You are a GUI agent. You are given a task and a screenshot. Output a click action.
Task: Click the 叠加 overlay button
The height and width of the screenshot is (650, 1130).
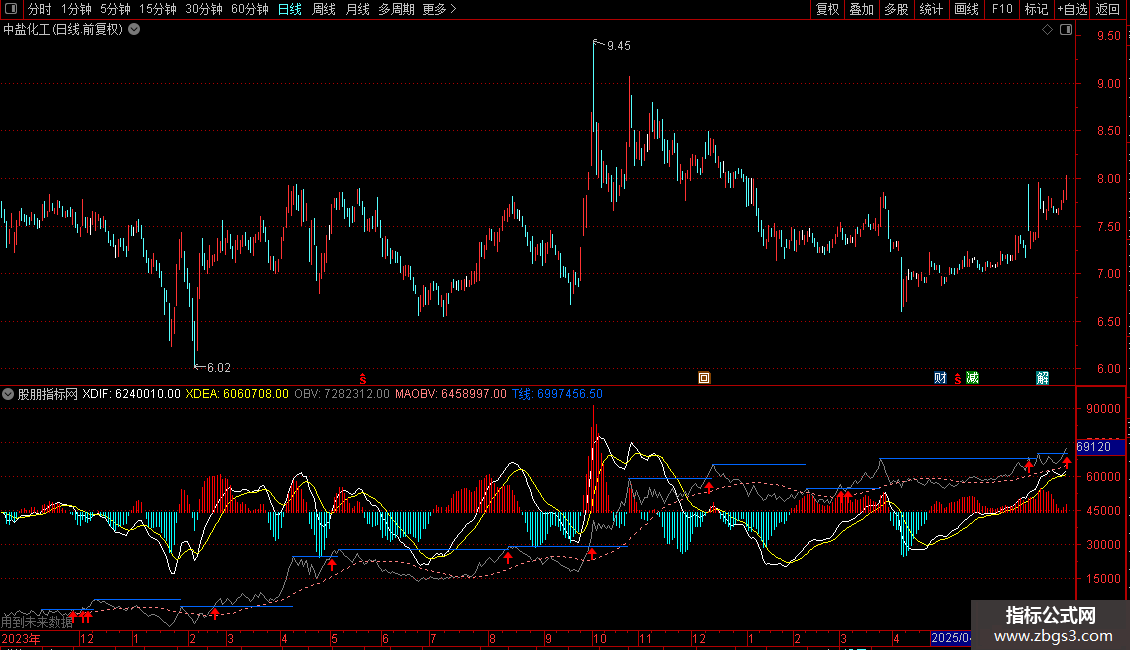[x=861, y=9]
